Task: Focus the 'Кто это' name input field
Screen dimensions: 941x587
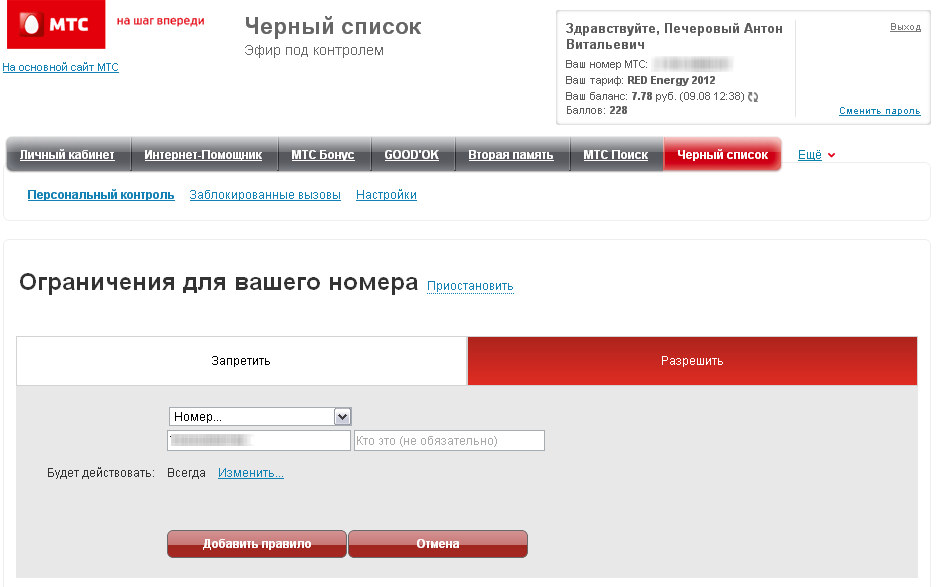Action: pyautogui.click(x=449, y=441)
